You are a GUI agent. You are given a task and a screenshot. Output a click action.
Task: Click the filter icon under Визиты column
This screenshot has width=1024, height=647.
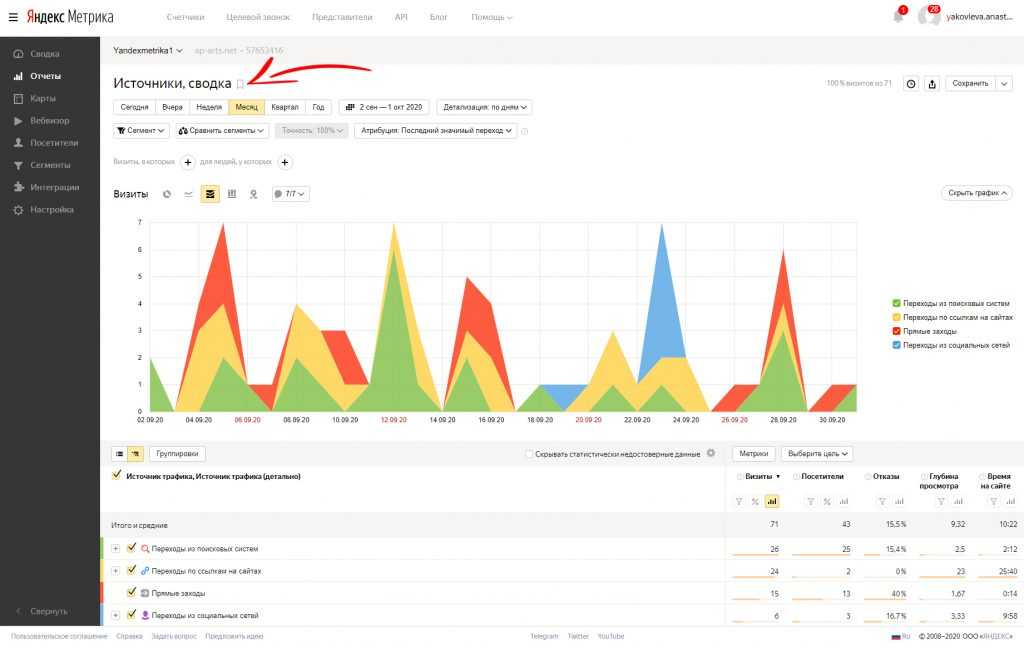click(739, 501)
